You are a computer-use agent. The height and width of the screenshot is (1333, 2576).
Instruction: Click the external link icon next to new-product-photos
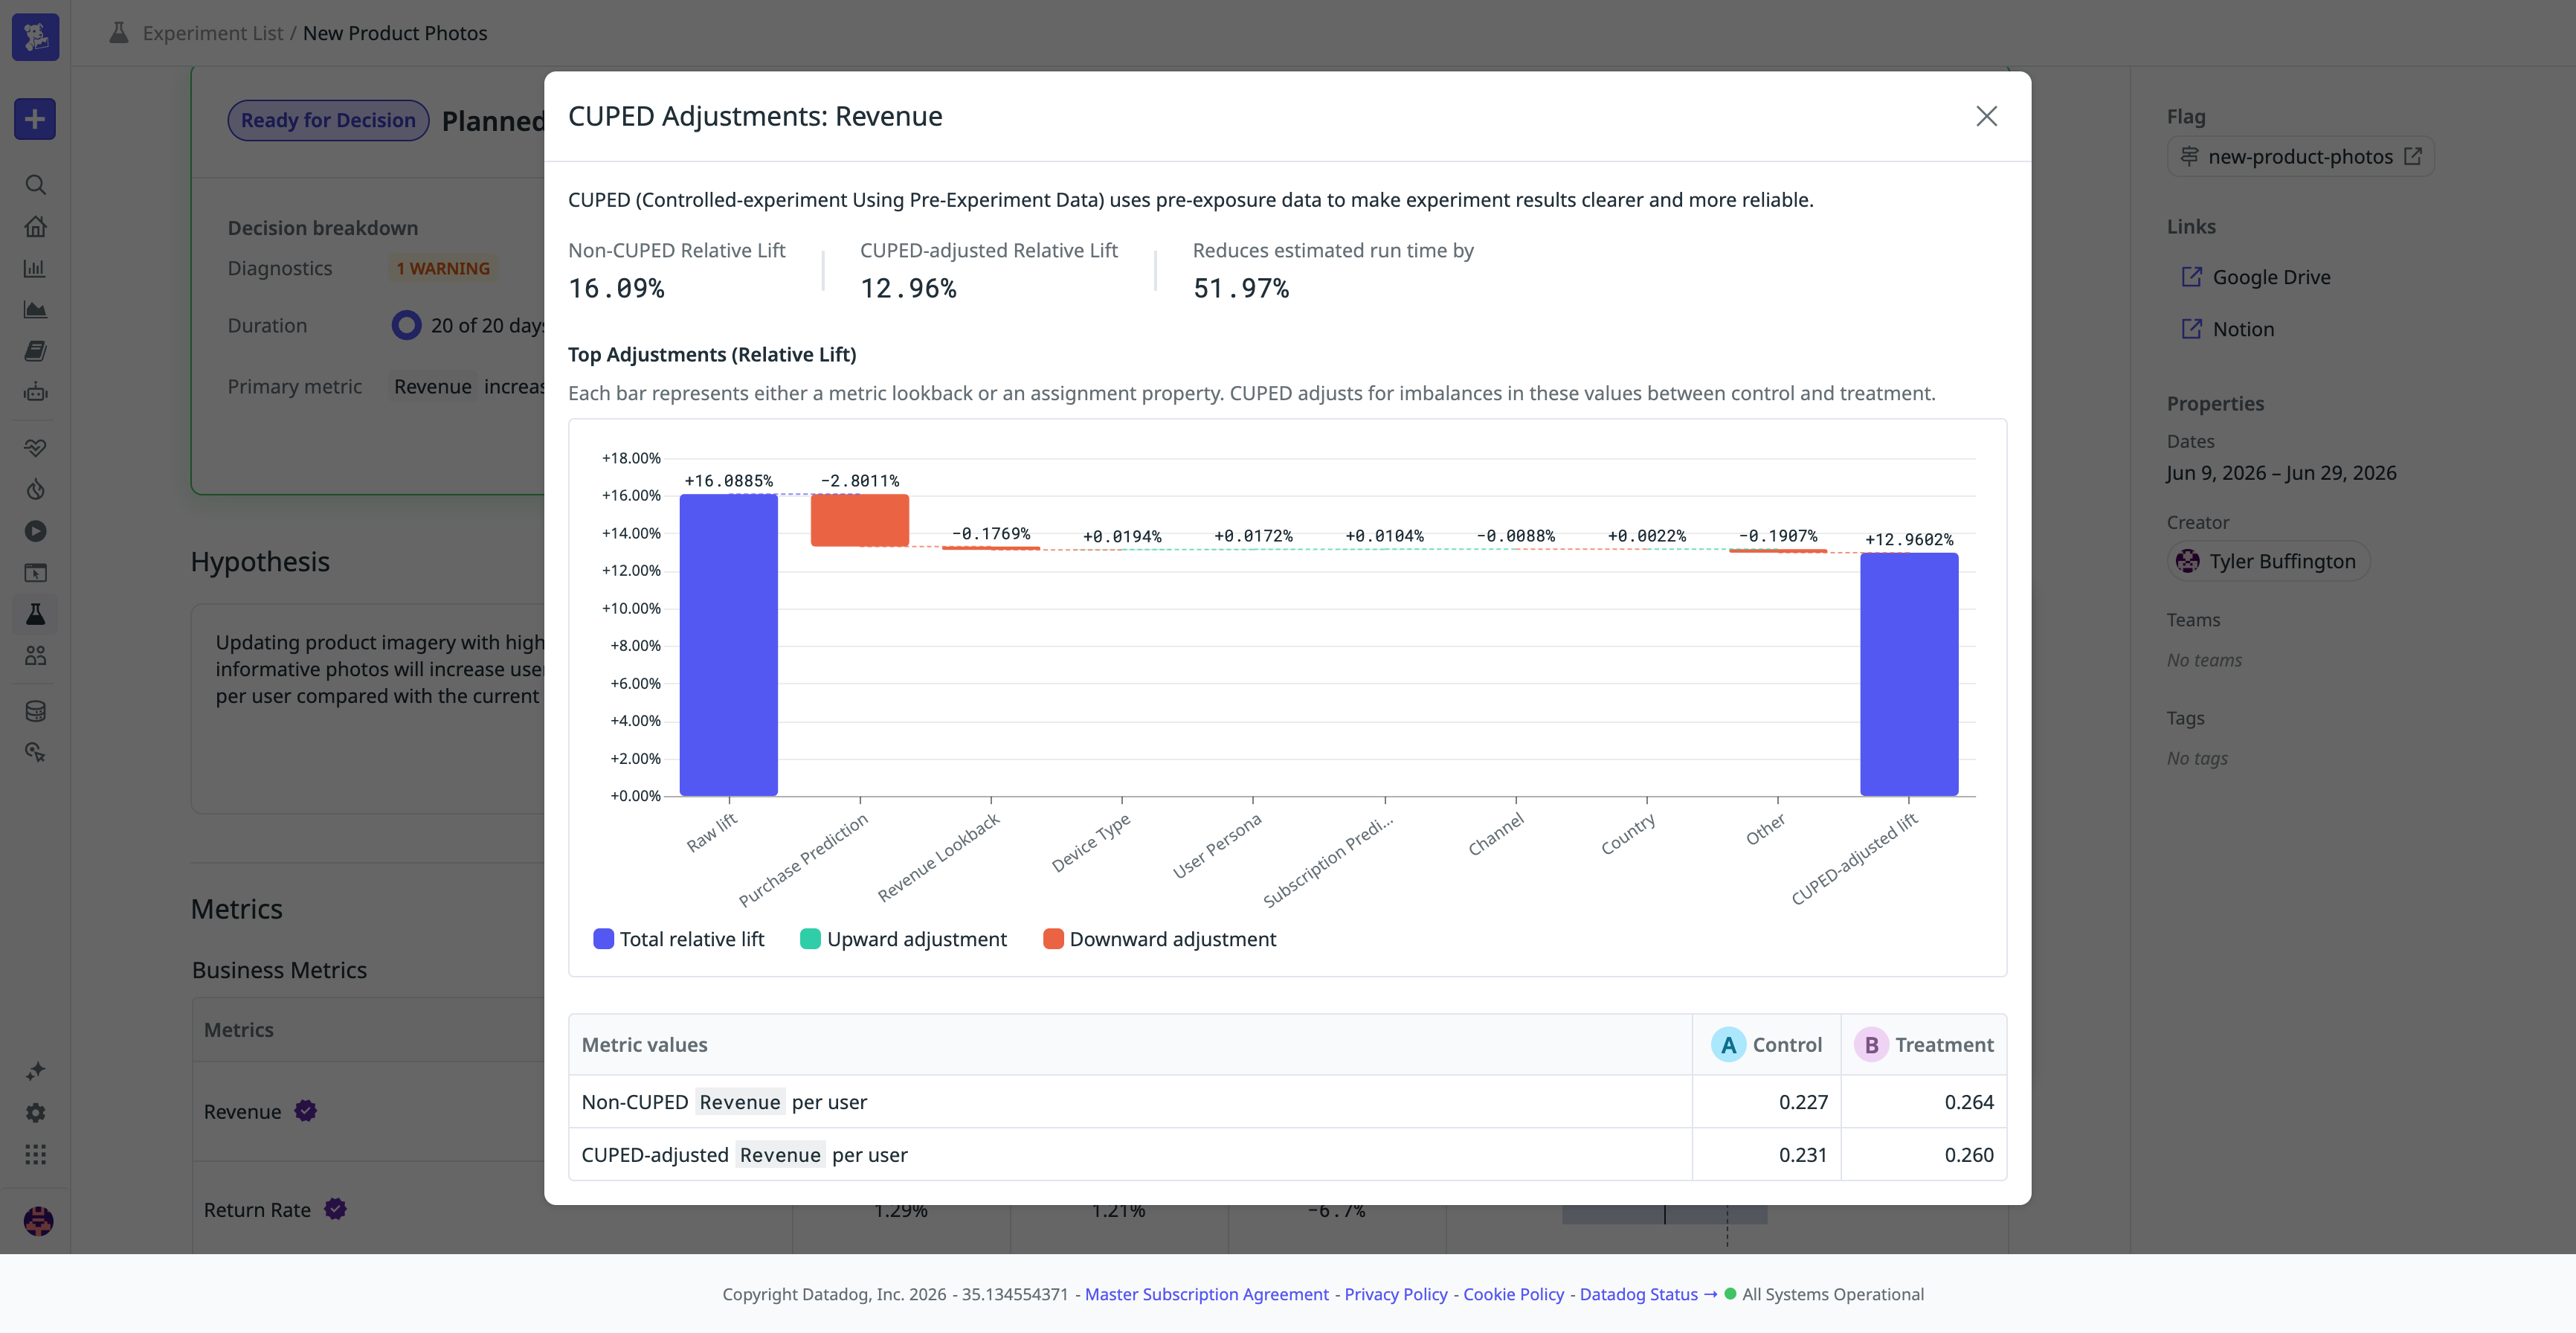(2412, 156)
